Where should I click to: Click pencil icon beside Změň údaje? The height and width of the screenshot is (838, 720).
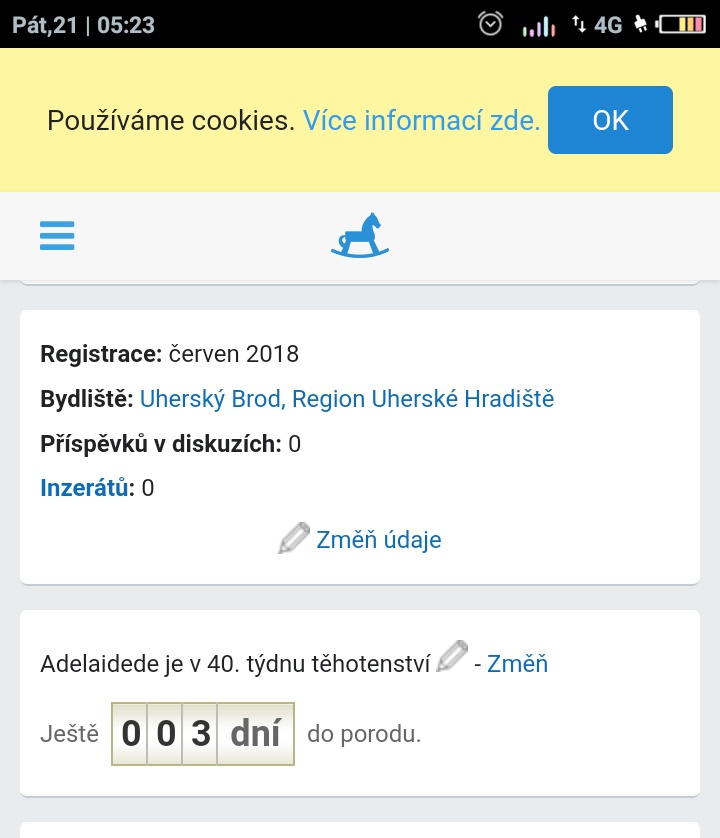click(x=293, y=538)
